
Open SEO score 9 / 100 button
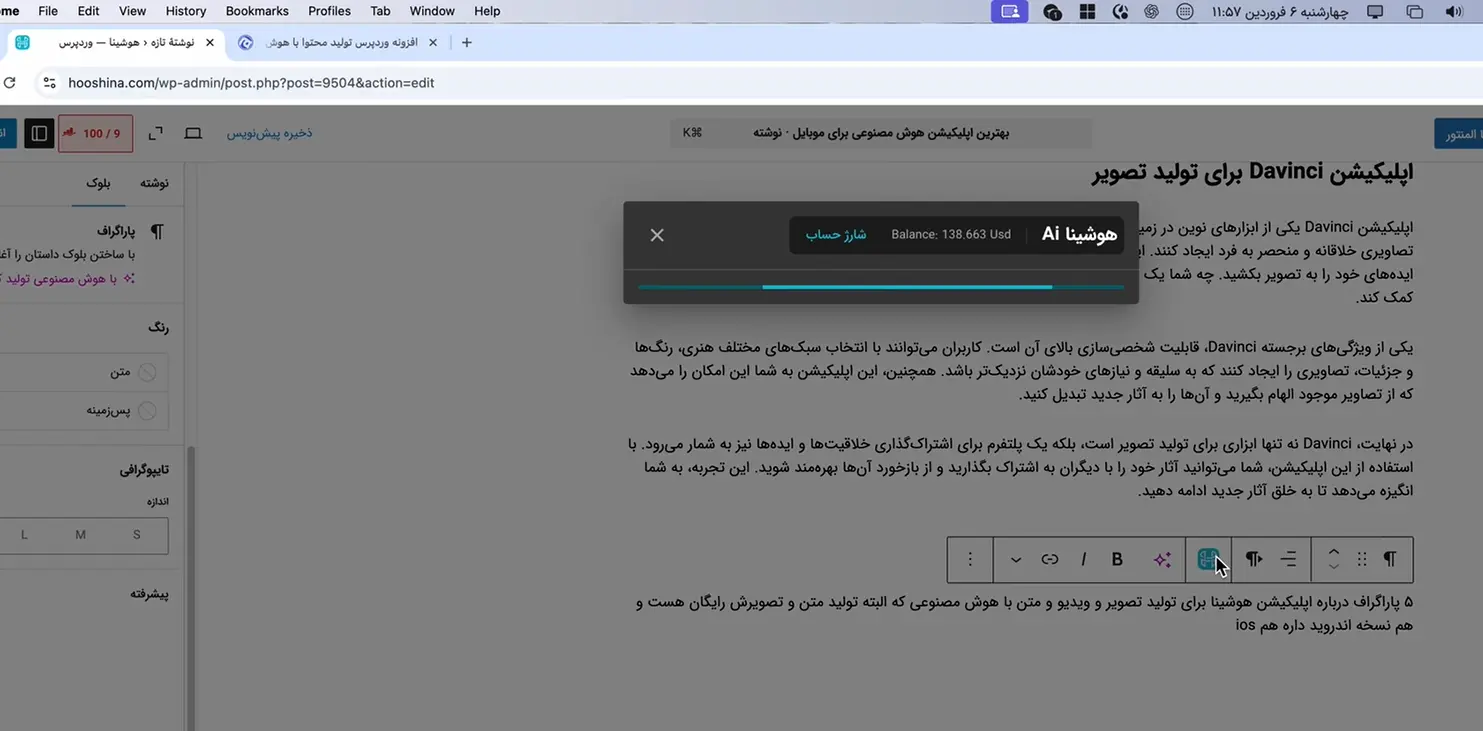[x=96, y=133]
